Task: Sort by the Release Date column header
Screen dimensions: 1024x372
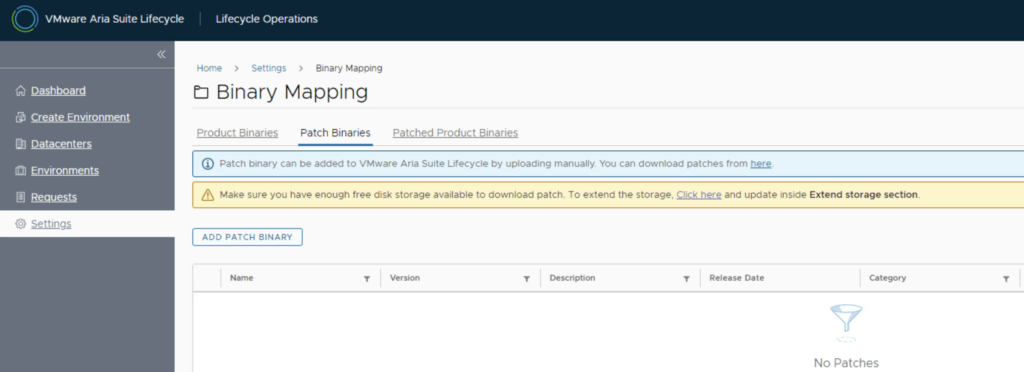Action: click(x=737, y=278)
